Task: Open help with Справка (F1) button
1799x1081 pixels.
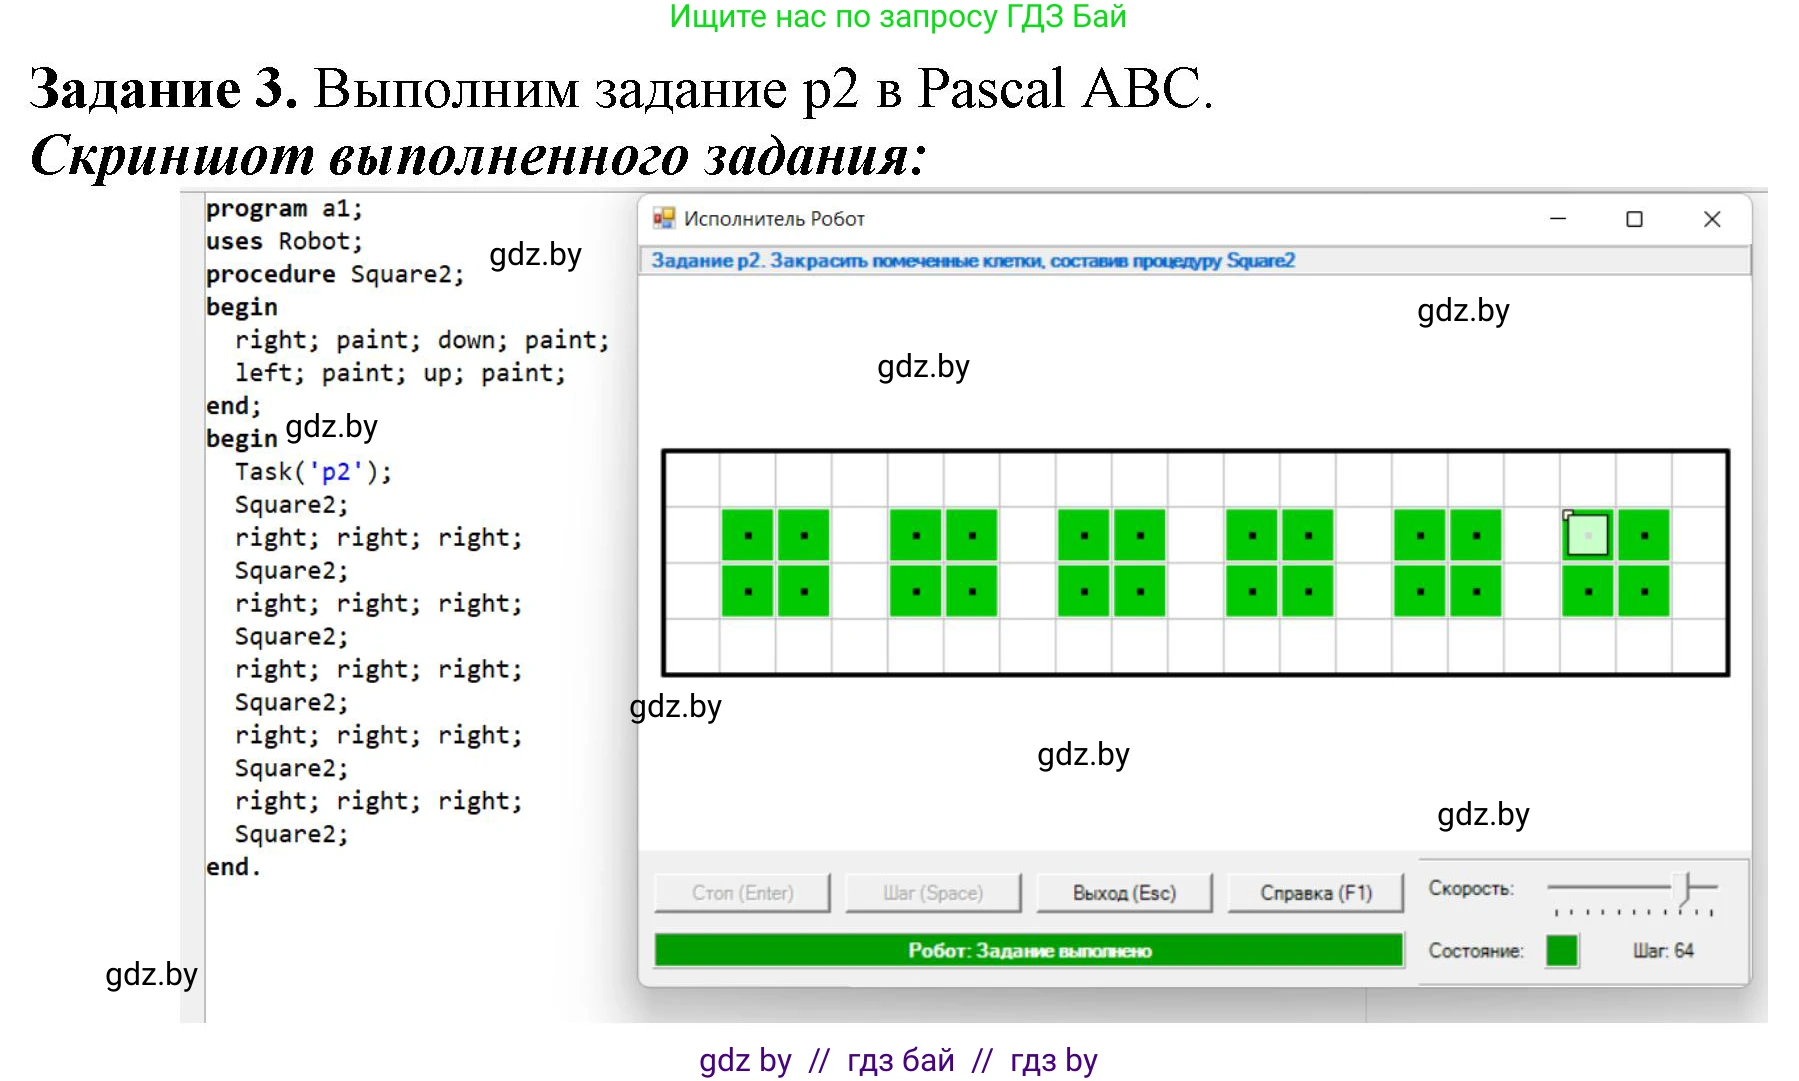Action: (1315, 892)
